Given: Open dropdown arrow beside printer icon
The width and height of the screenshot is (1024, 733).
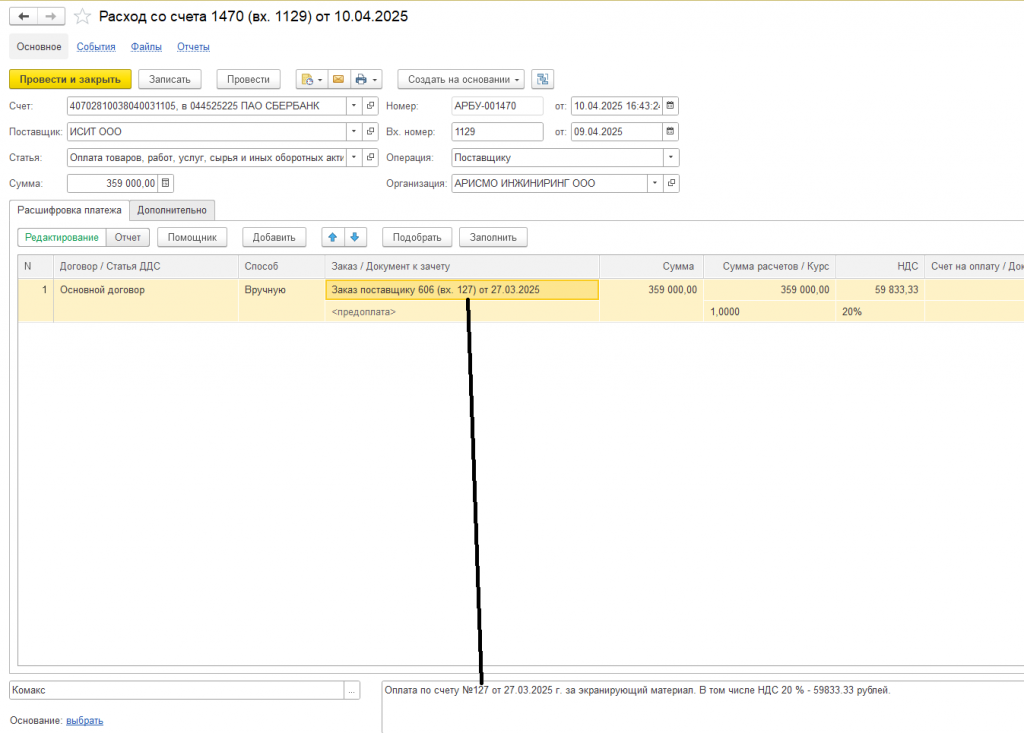Looking at the screenshot, I should tap(375, 80).
